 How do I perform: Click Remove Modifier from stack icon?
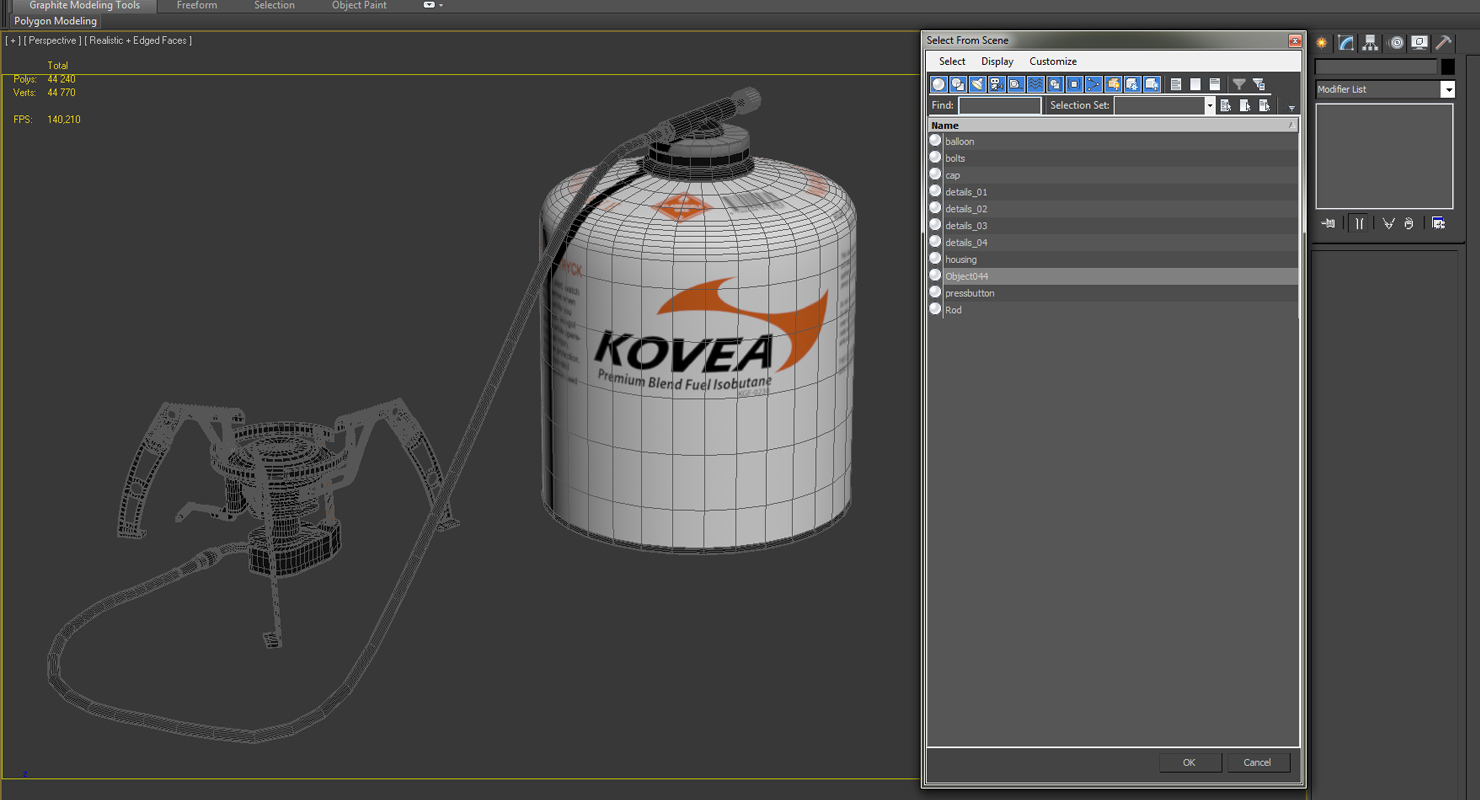click(1409, 223)
